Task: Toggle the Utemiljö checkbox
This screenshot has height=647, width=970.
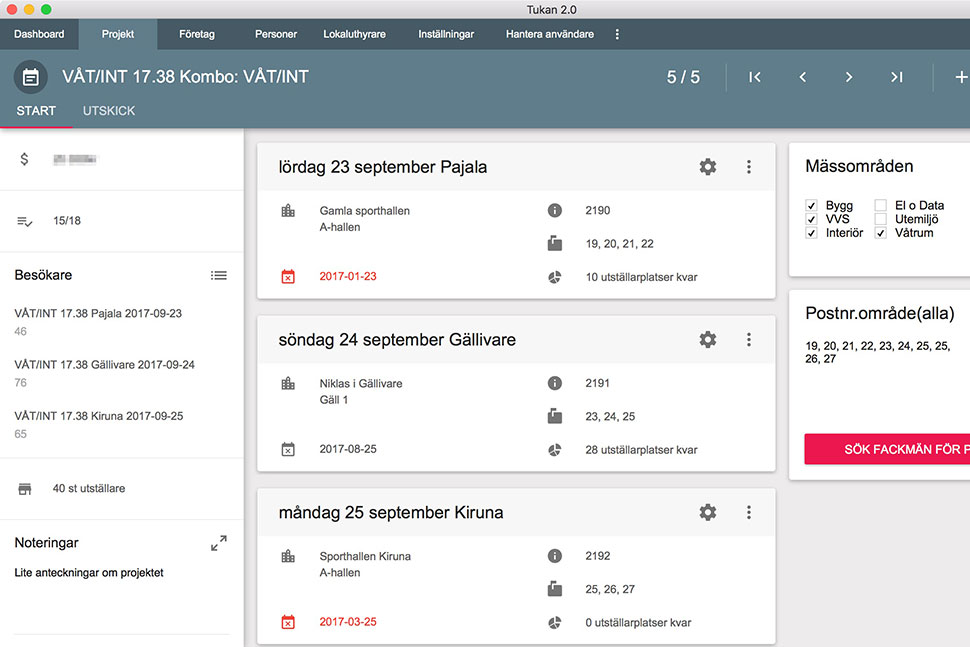Action: (x=881, y=219)
